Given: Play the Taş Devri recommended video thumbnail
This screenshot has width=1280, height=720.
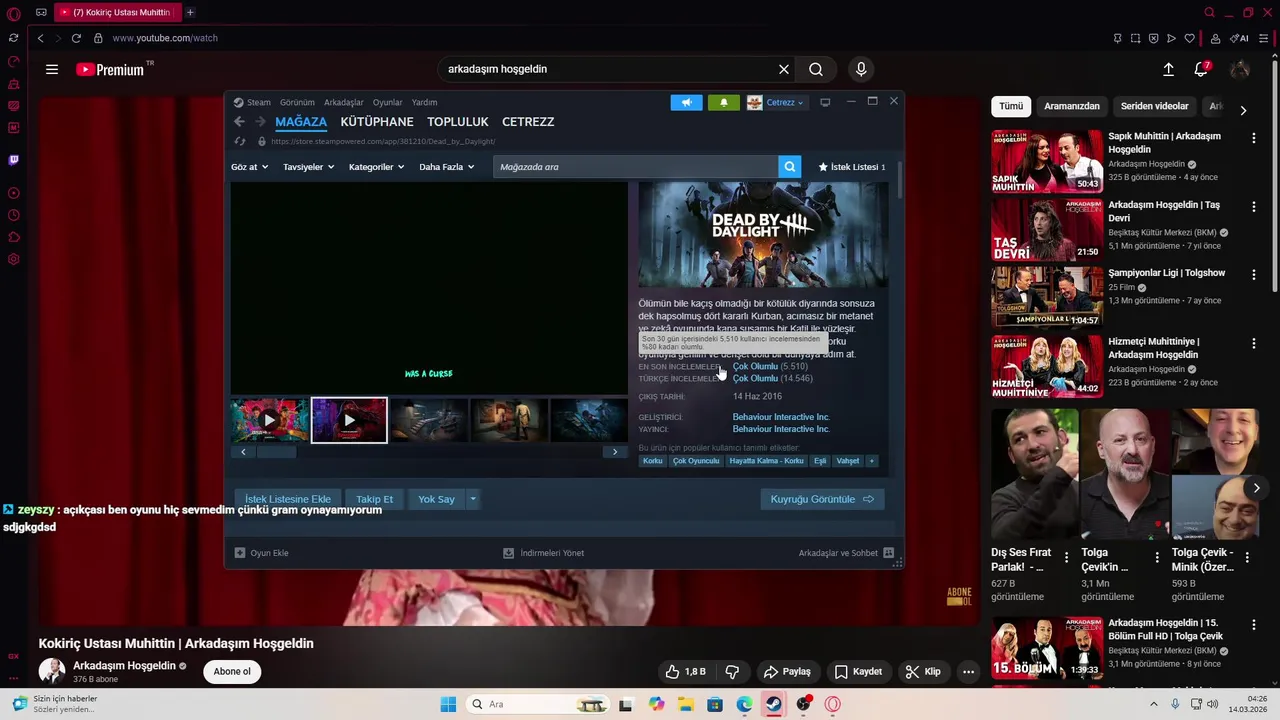Looking at the screenshot, I should [x=1047, y=230].
